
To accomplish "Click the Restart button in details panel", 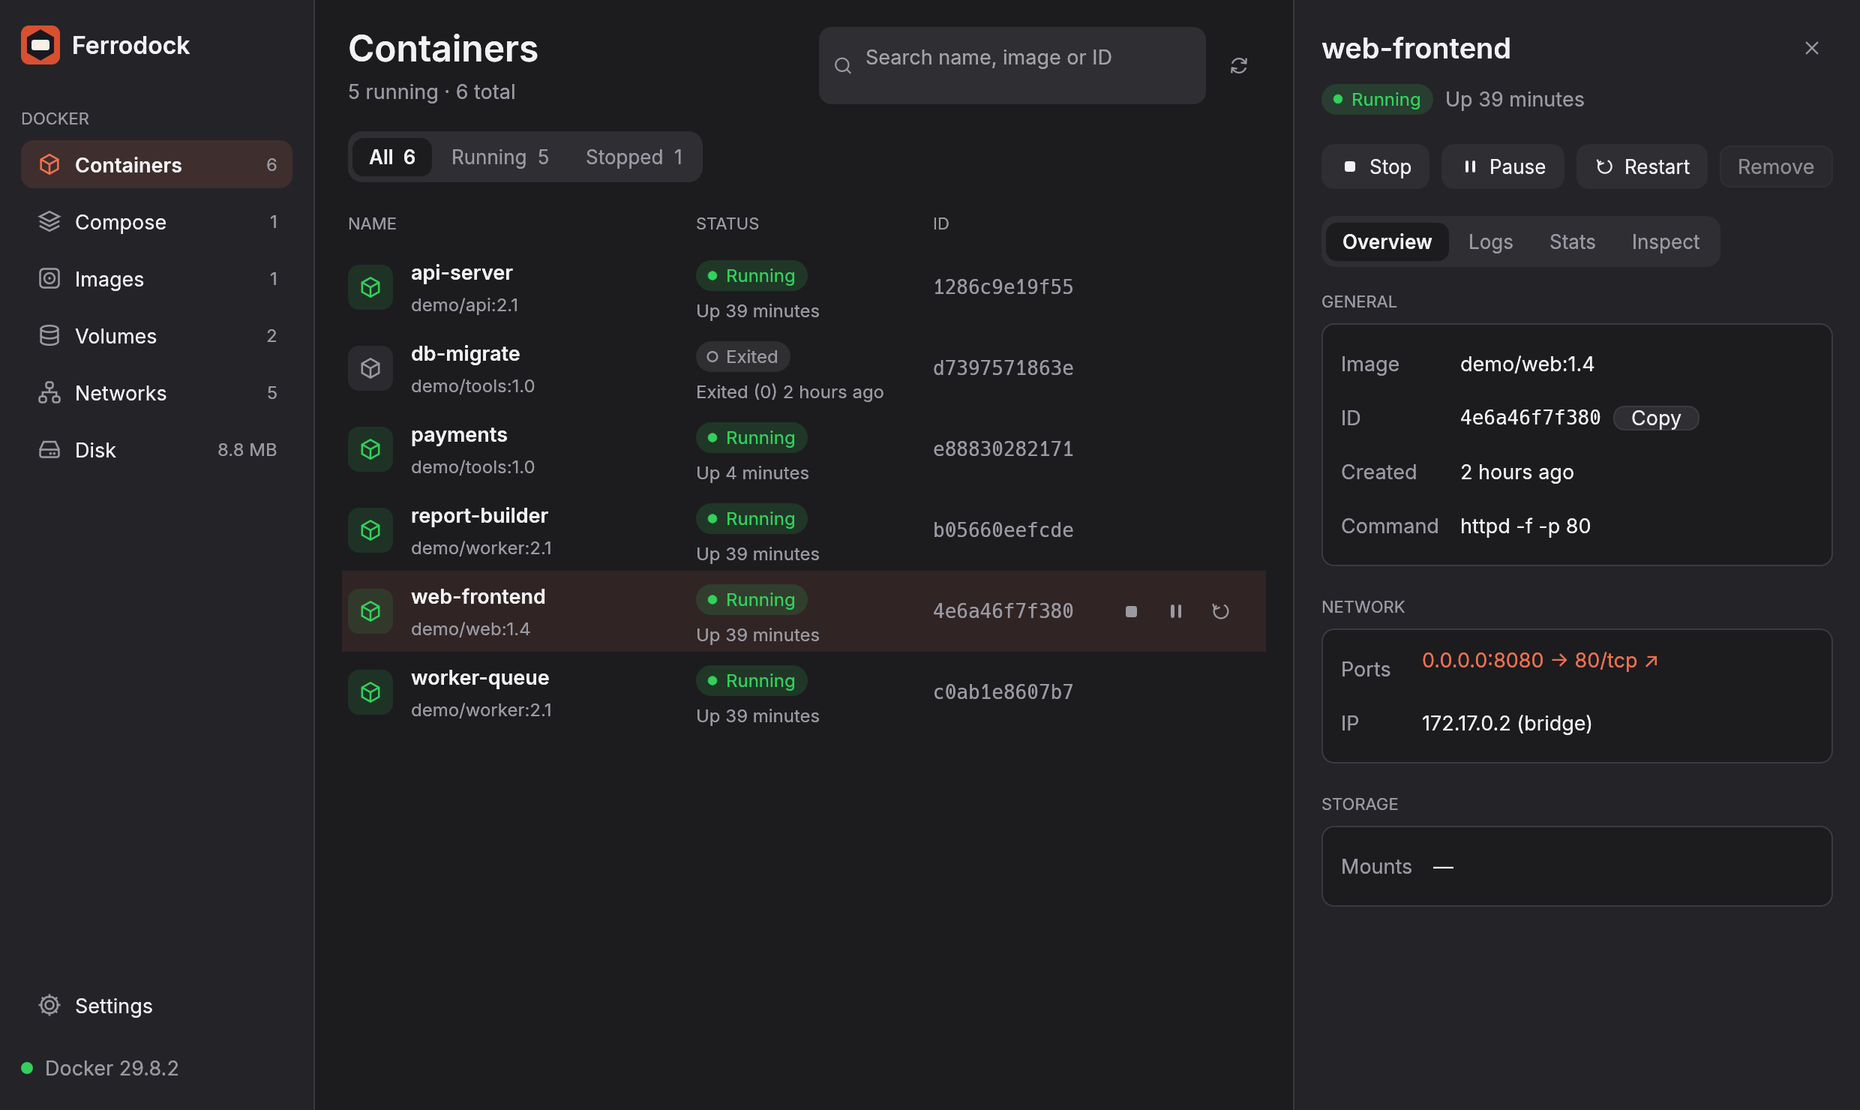I will coord(1642,167).
